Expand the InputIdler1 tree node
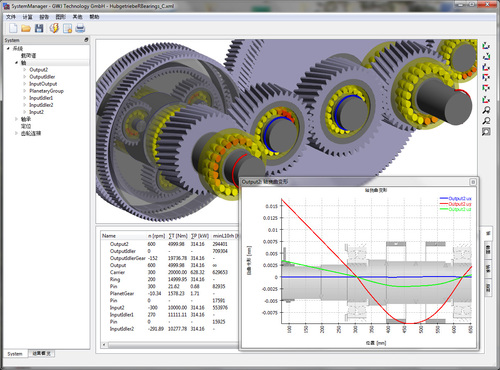The image size is (500, 370). click(x=25, y=98)
